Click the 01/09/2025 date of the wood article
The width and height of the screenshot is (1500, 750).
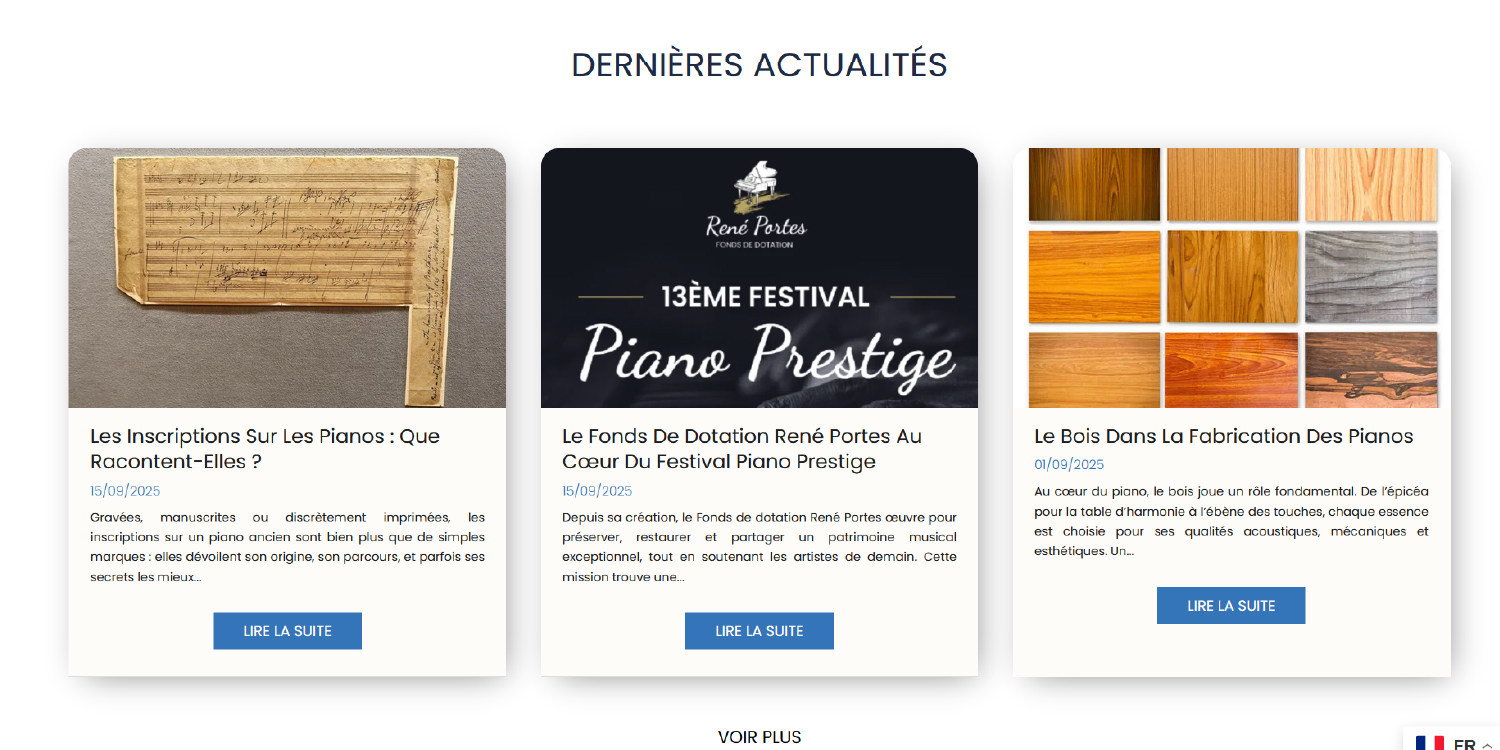click(x=1069, y=465)
